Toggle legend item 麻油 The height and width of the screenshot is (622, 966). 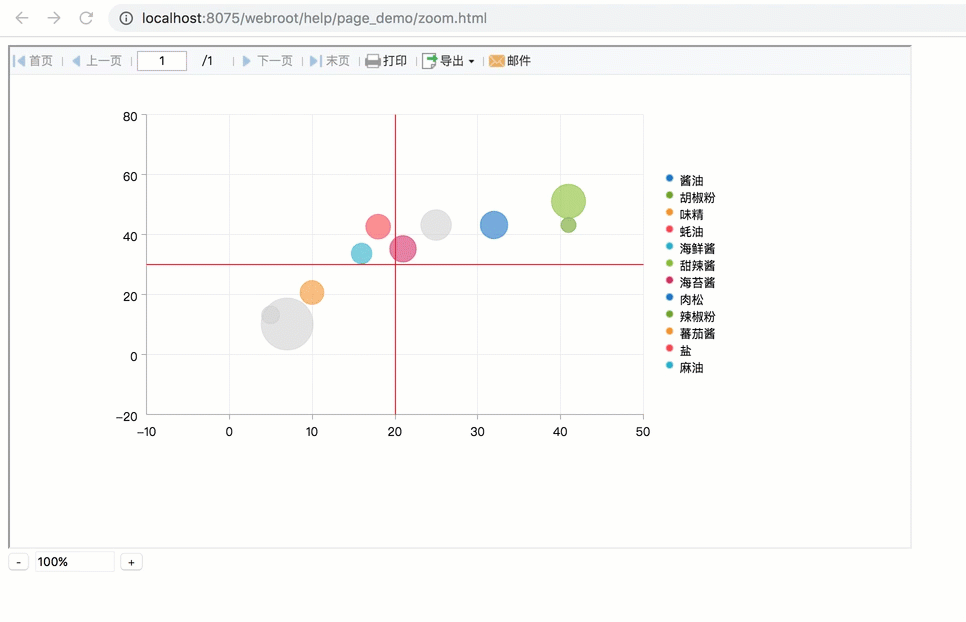[x=685, y=368]
